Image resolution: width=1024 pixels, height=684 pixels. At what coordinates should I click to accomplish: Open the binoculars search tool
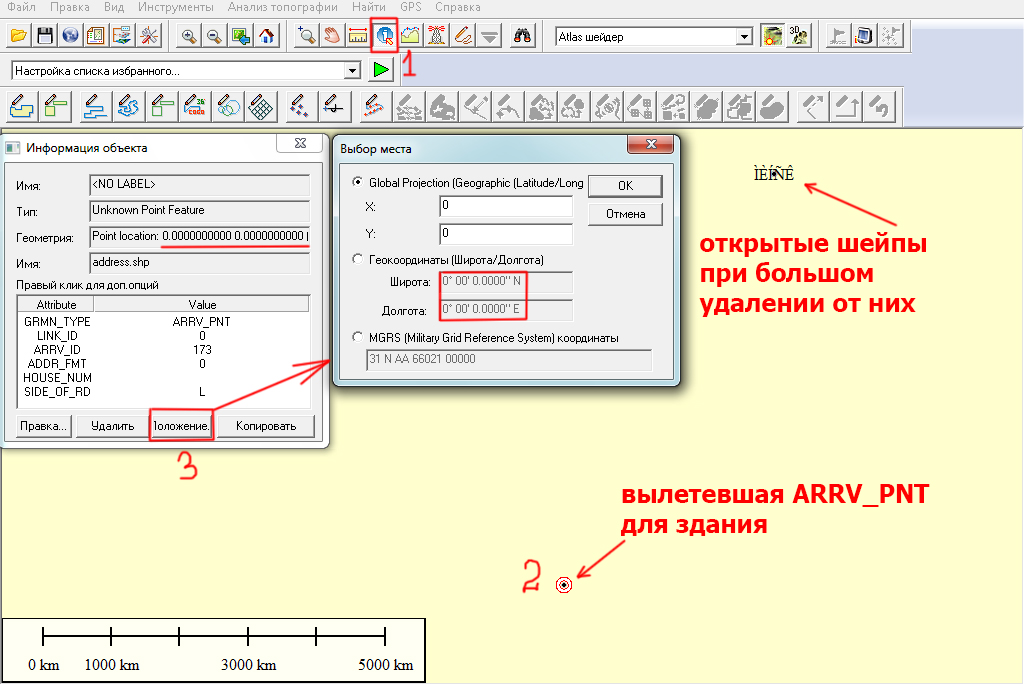(521, 36)
